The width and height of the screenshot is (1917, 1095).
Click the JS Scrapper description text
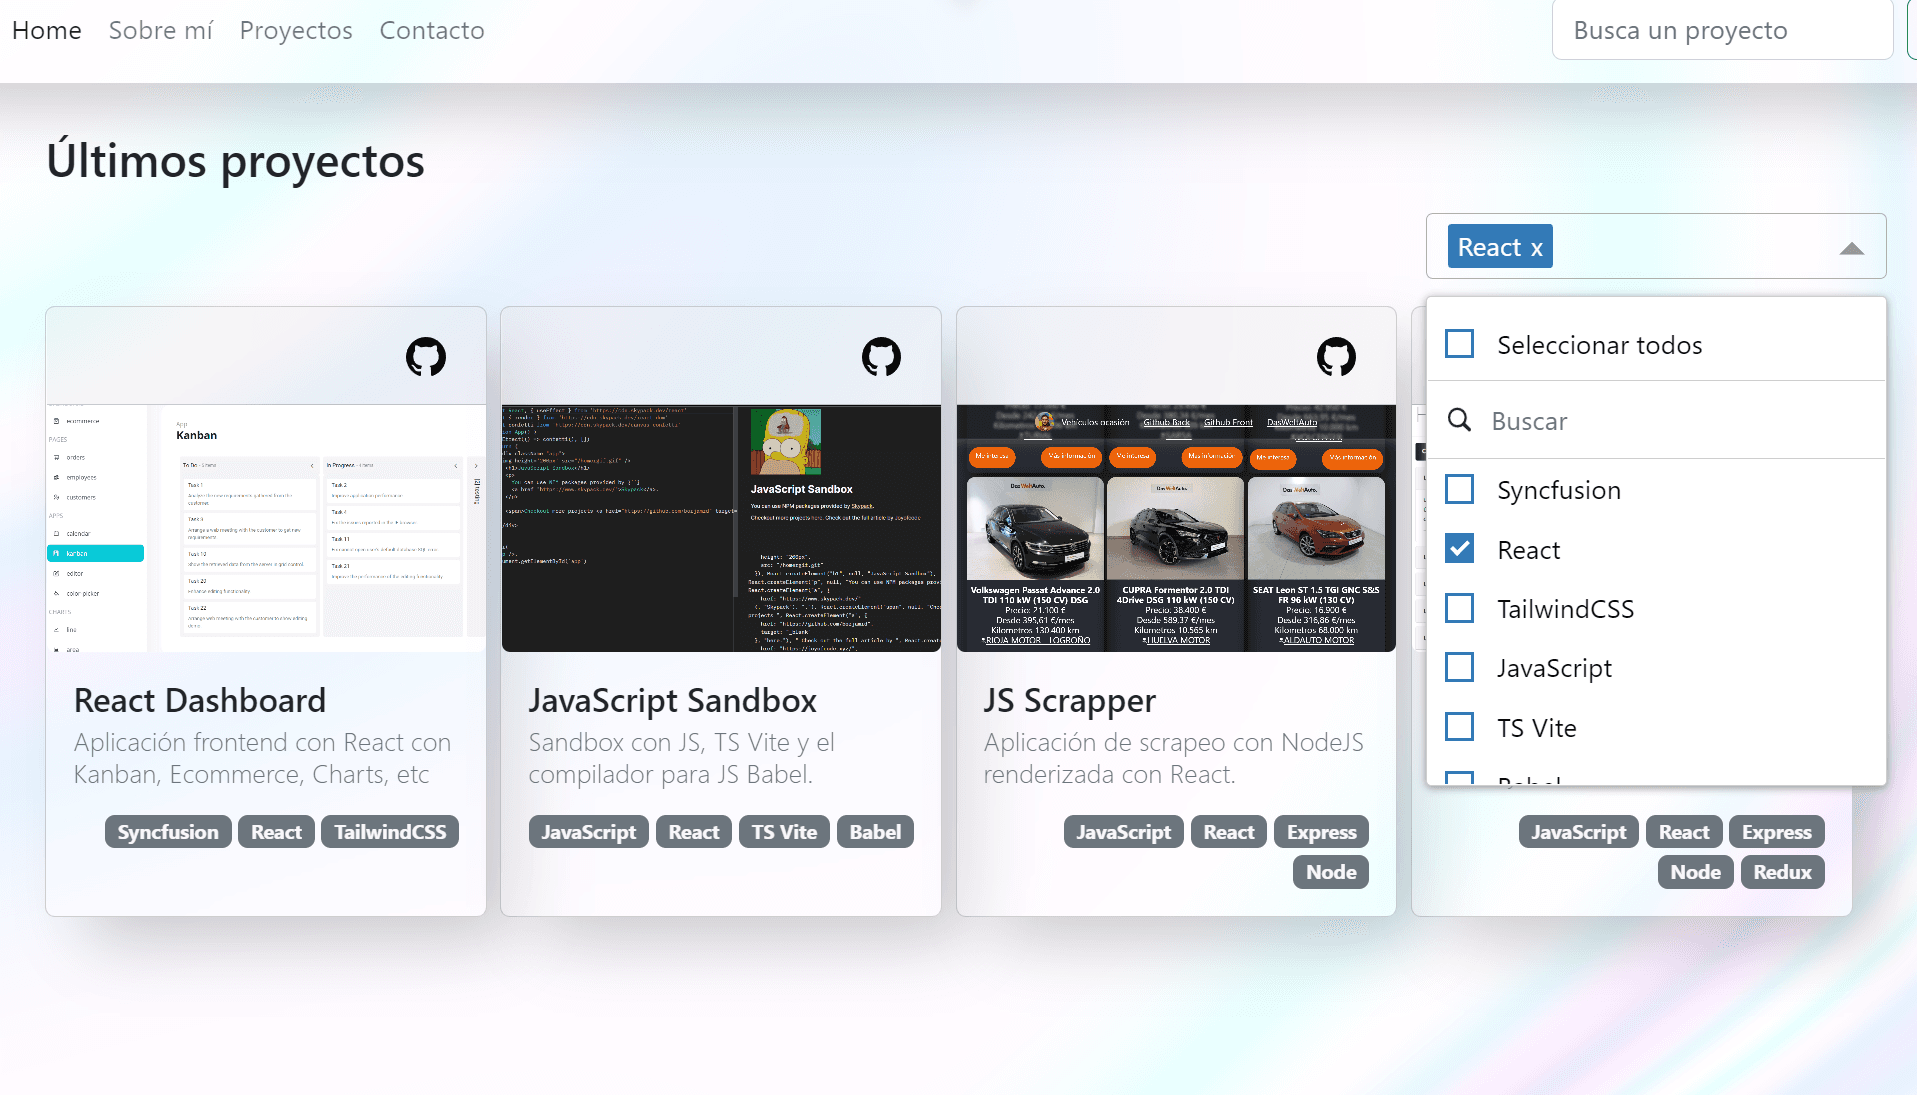click(1174, 758)
